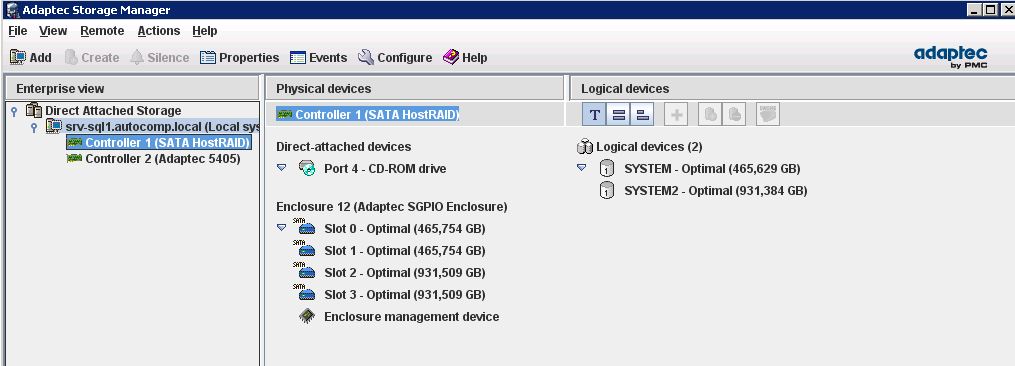This screenshot has height=366, width=1015.
Task: Select the srv-sql1.autocomp.local computer icon
Action: tap(54, 126)
